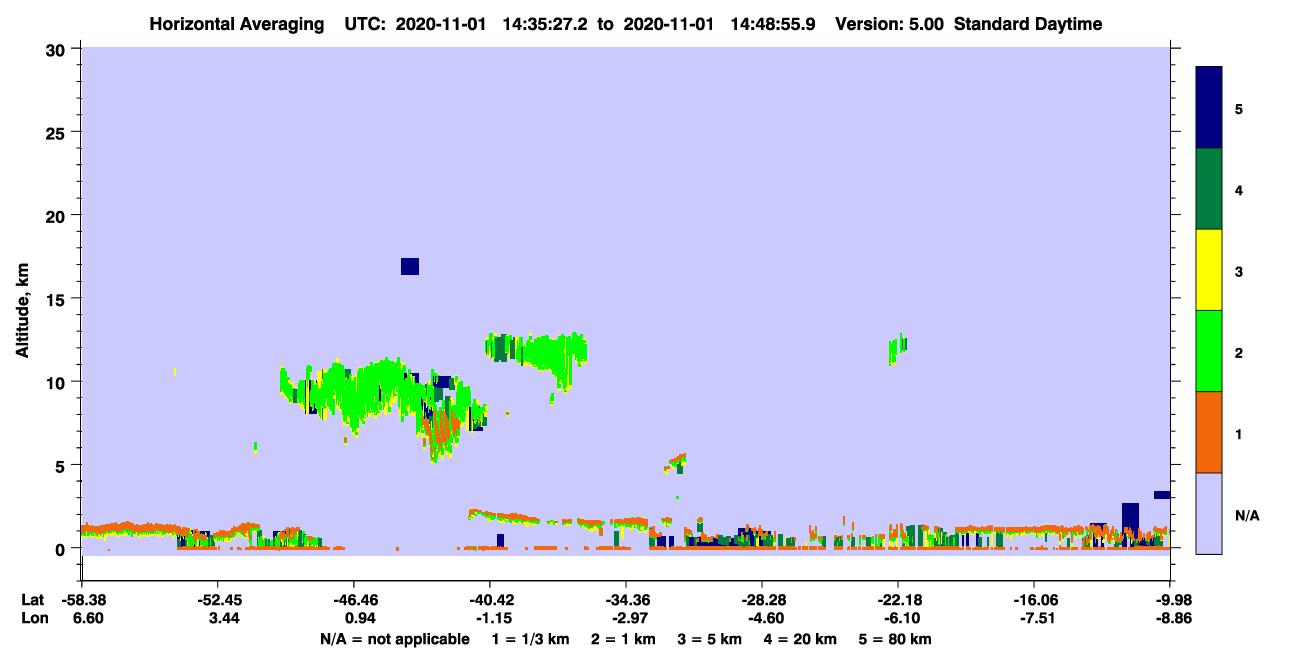Image resolution: width=1300 pixels, height=667 pixels.
Task: Click '3 = 5 km' legend text
Action: [x=711, y=639]
